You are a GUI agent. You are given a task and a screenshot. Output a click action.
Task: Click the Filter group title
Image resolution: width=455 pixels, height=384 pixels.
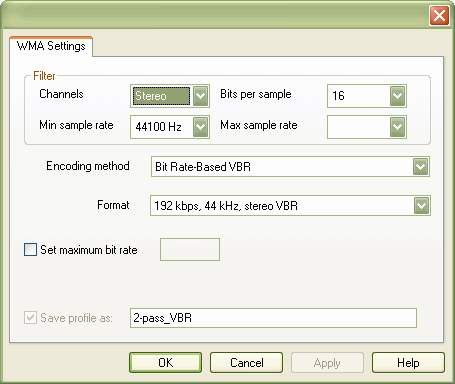click(44, 76)
